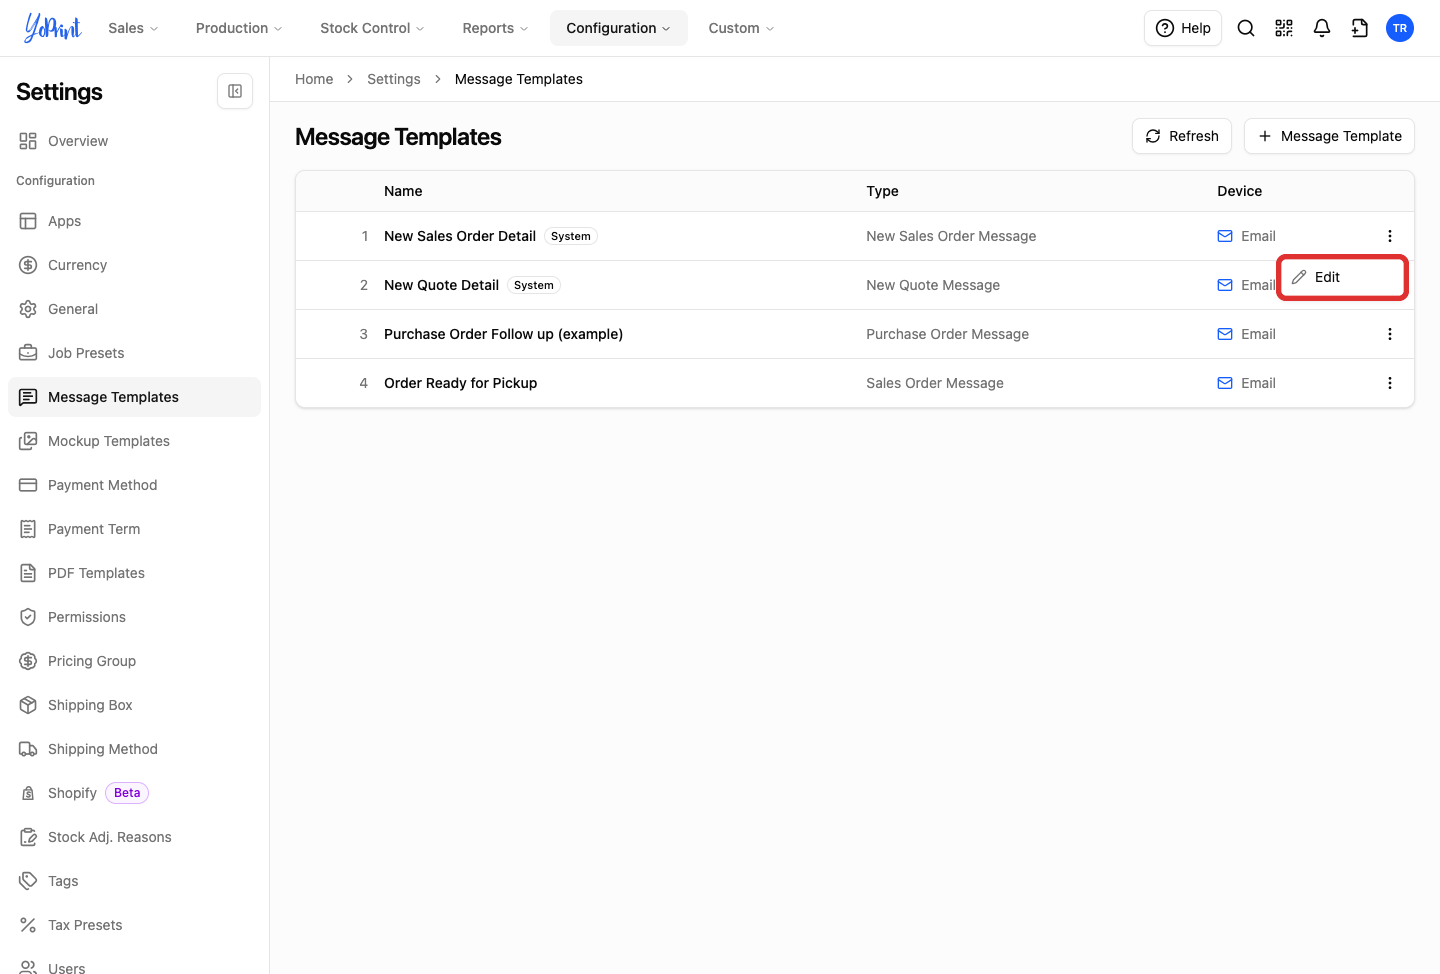Open PDF Templates page
Screen dimensions: 1440x974
click(134, 573)
